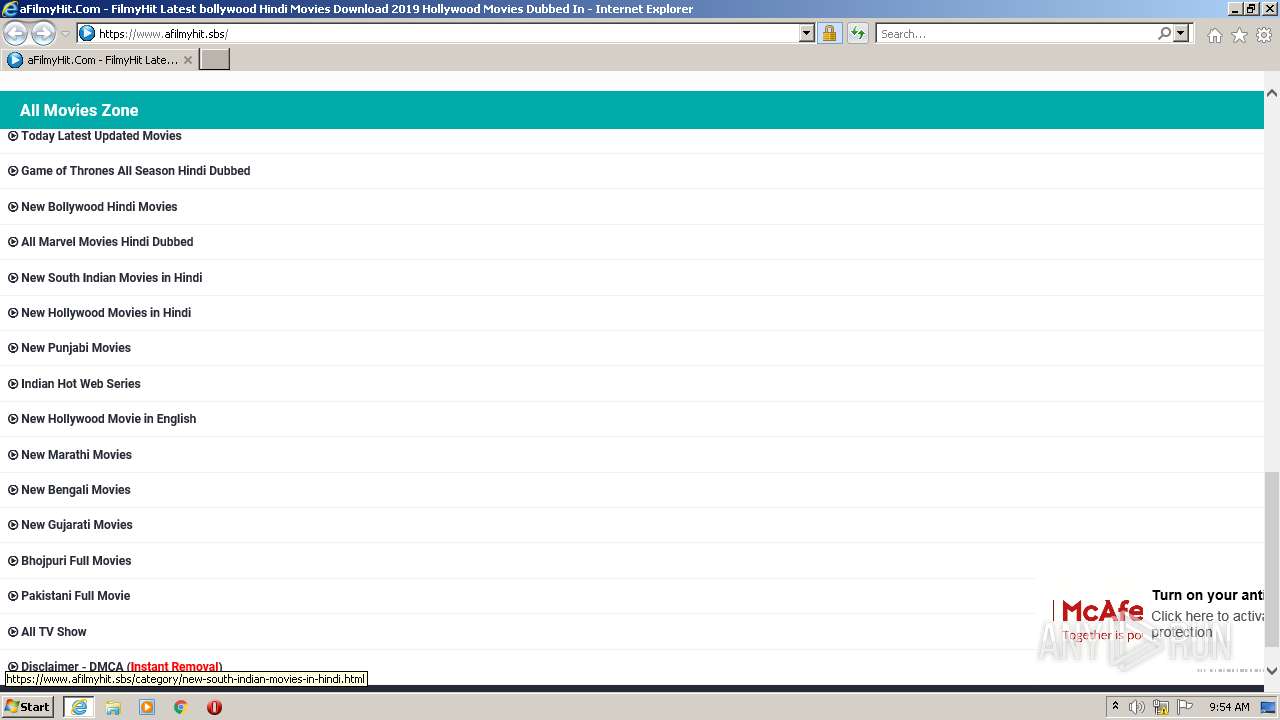The height and width of the screenshot is (720, 1280).
Task: Click the magnifier search icon
Action: (x=1164, y=33)
